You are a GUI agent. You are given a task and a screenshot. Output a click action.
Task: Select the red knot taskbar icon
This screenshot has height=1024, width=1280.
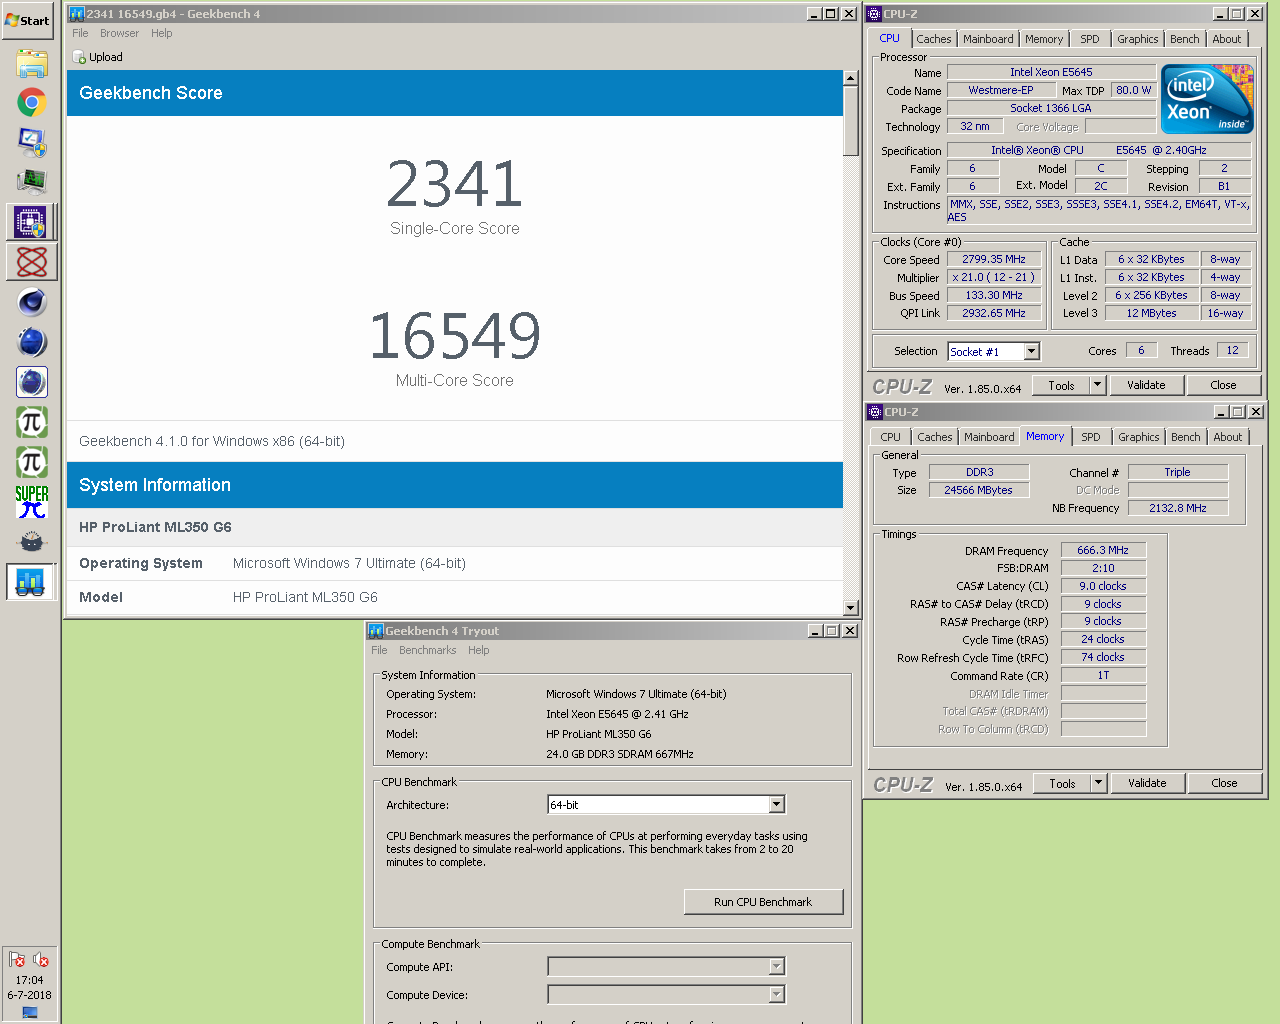tap(31, 262)
